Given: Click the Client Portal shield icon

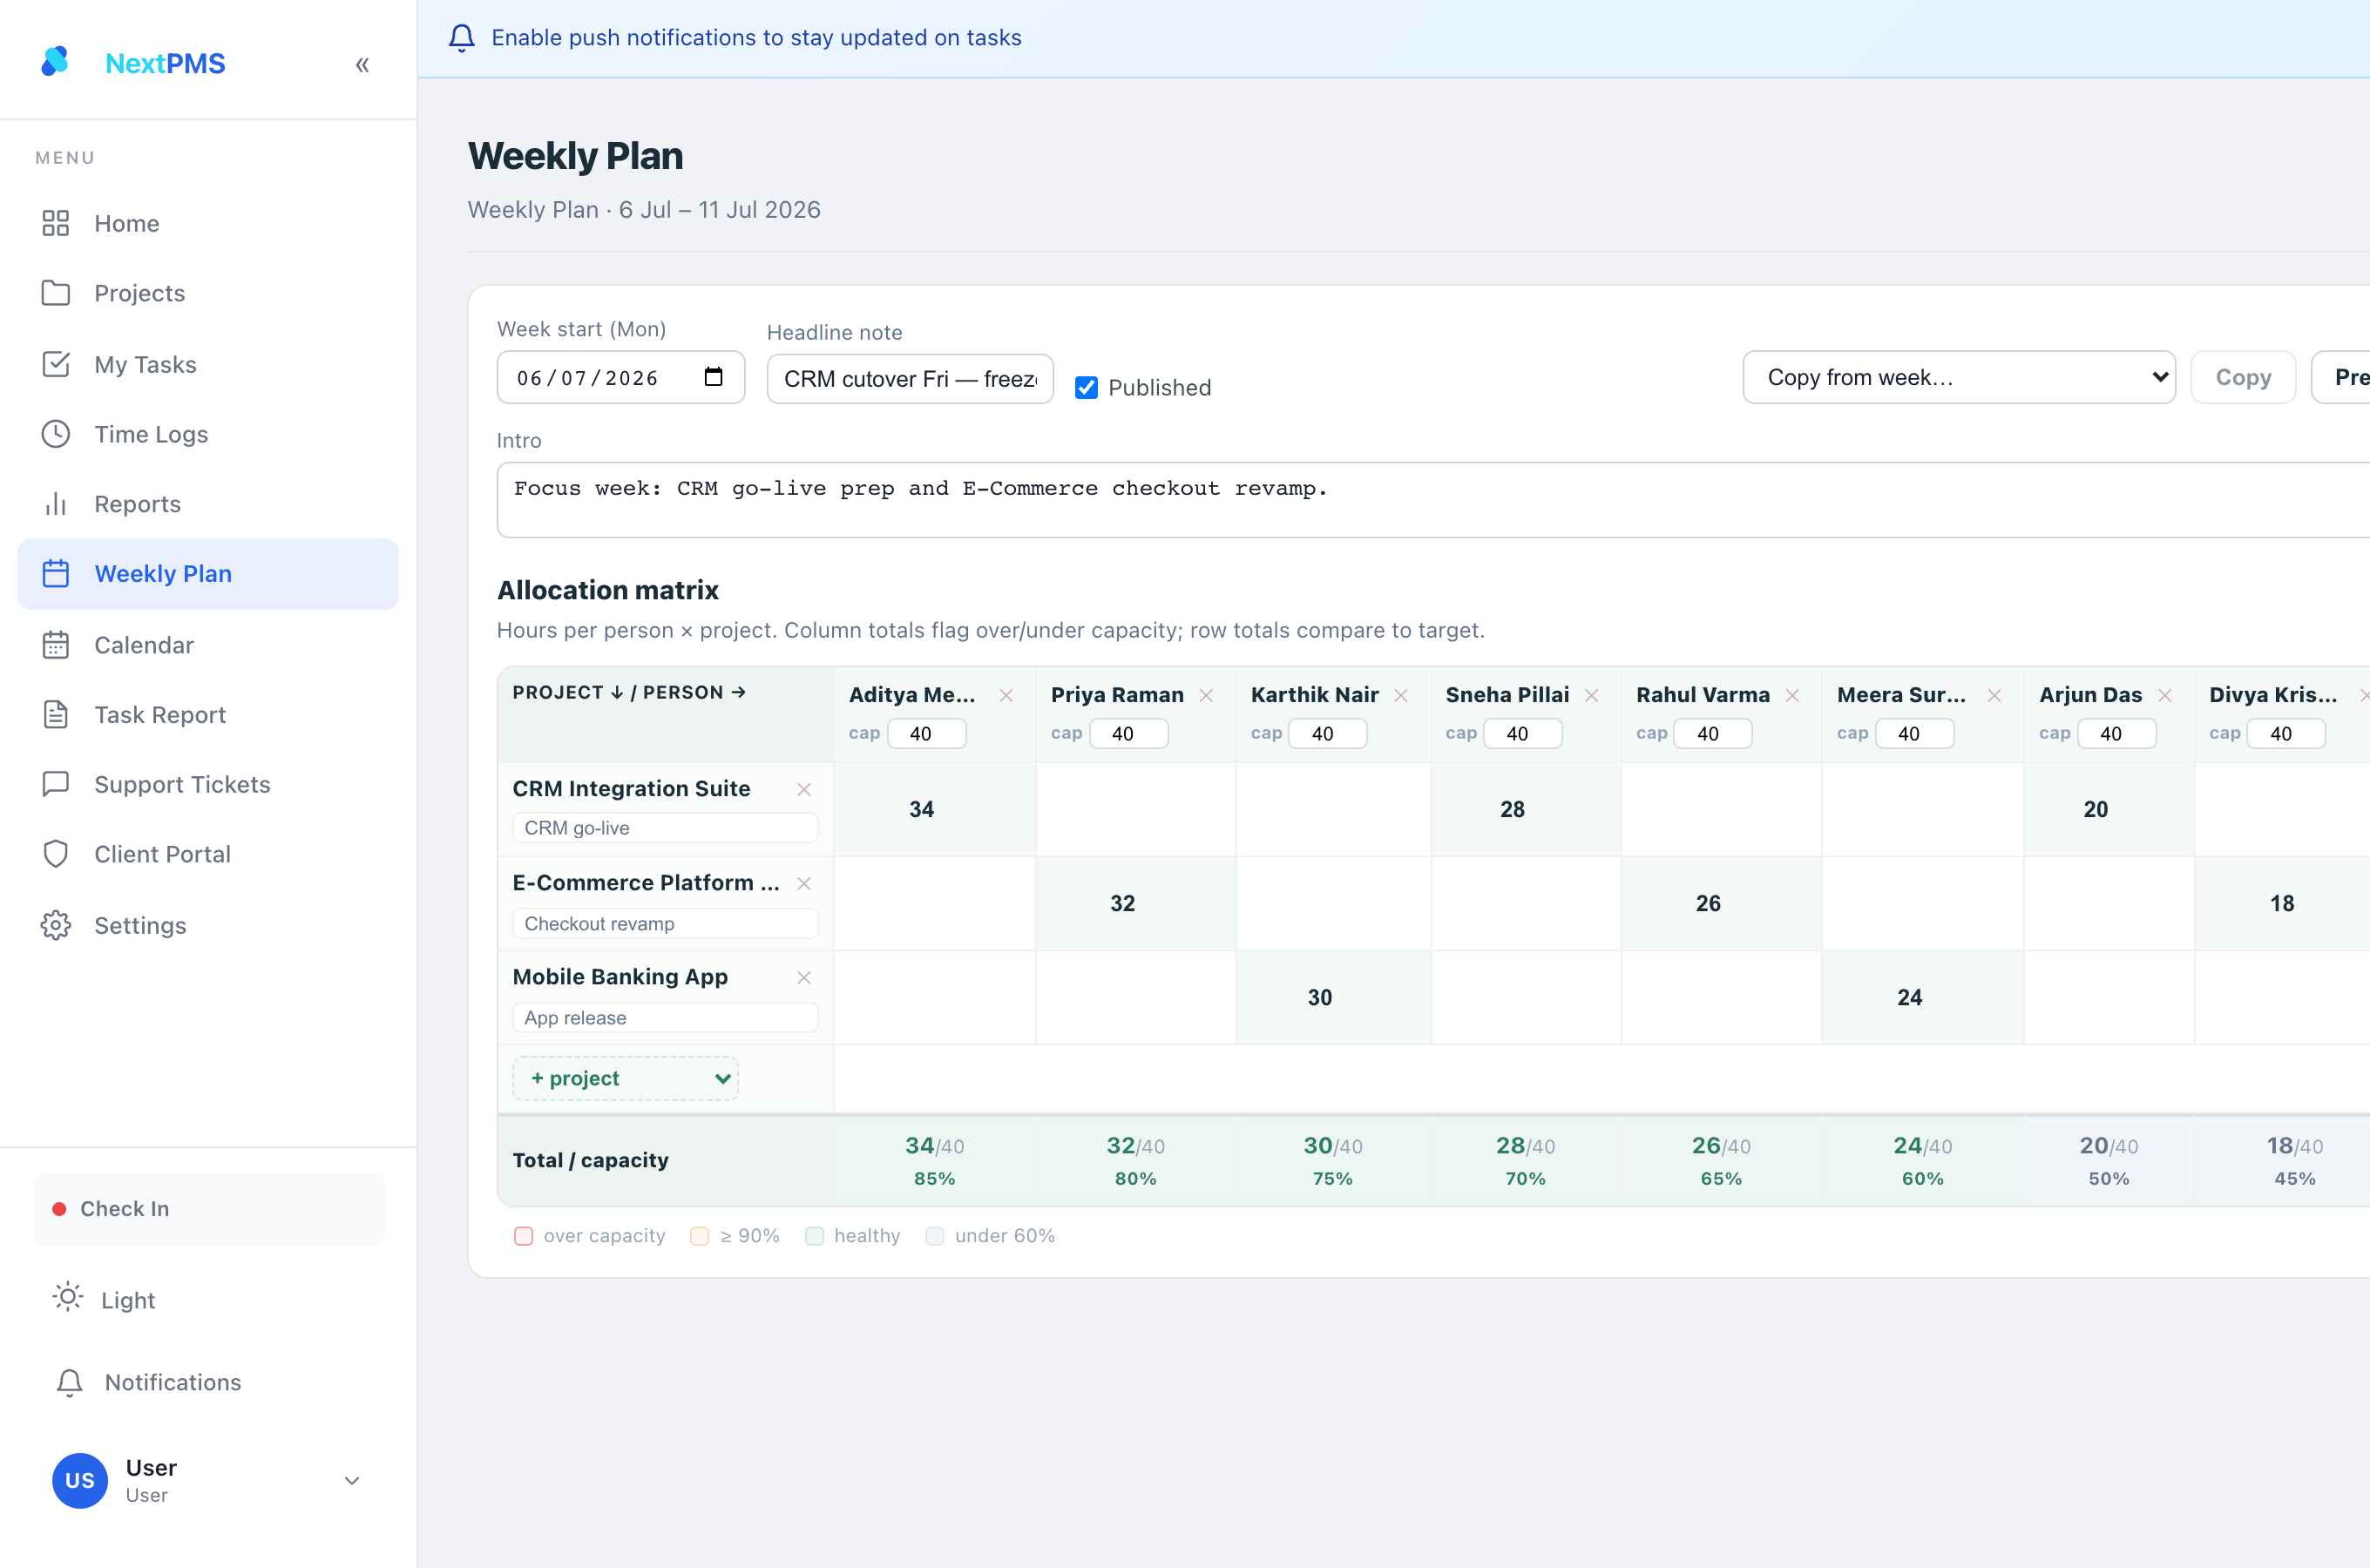Looking at the screenshot, I should coord(56,854).
